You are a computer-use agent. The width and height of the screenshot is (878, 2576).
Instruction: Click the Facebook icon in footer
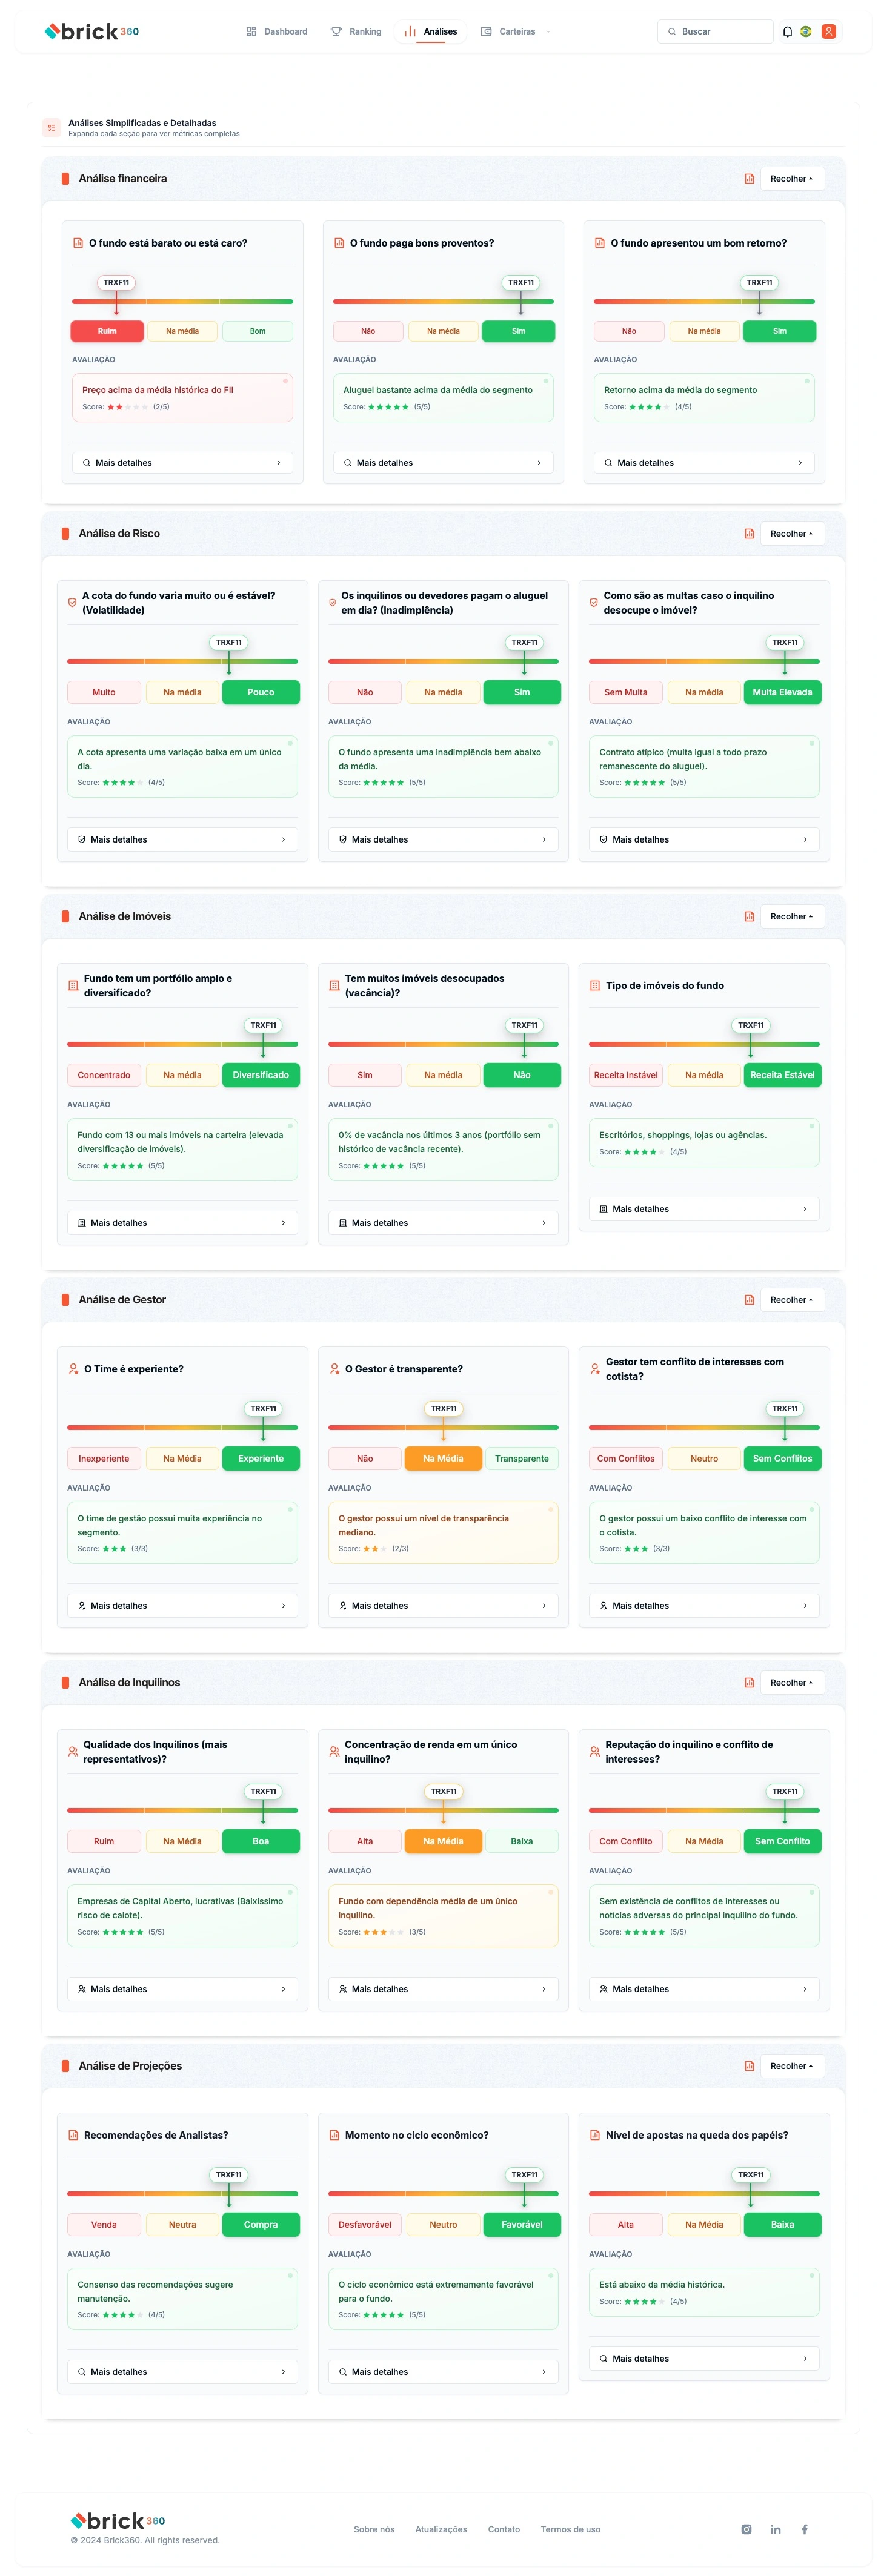pyautogui.click(x=804, y=2529)
